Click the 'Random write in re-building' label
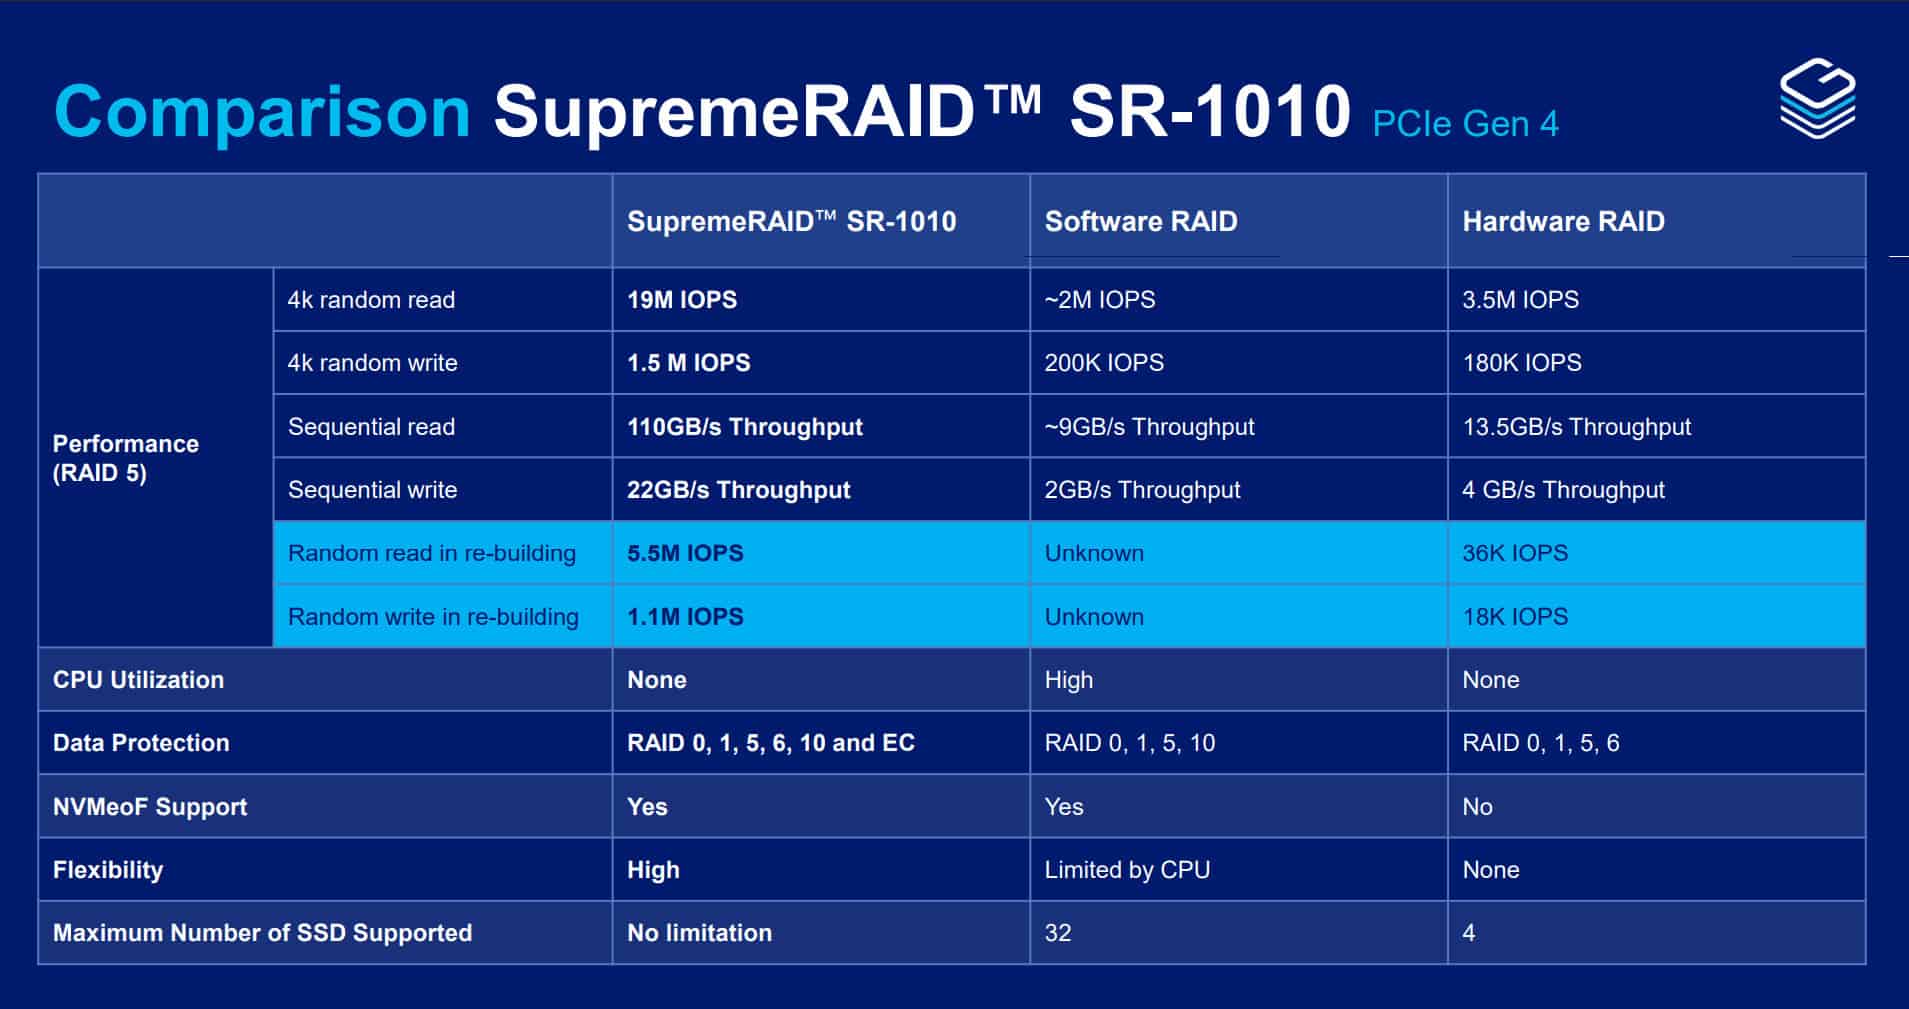This screenshot has width=1909, height=1009. coord(433,617)
